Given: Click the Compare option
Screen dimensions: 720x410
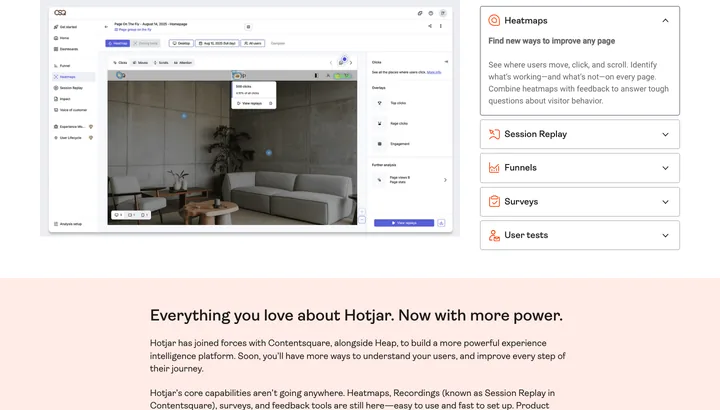Looking at the screenshot, I should (x=278, y=43).
